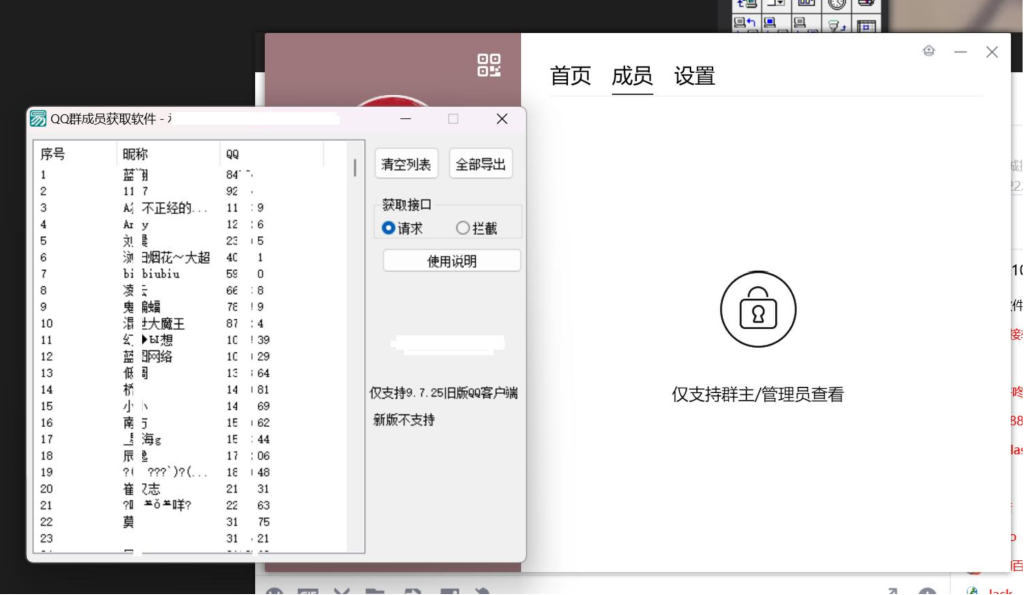Click the QQ群成员获取软件 title bar app icon
This screenshot has width=1024, height=595.
(38, 119)
